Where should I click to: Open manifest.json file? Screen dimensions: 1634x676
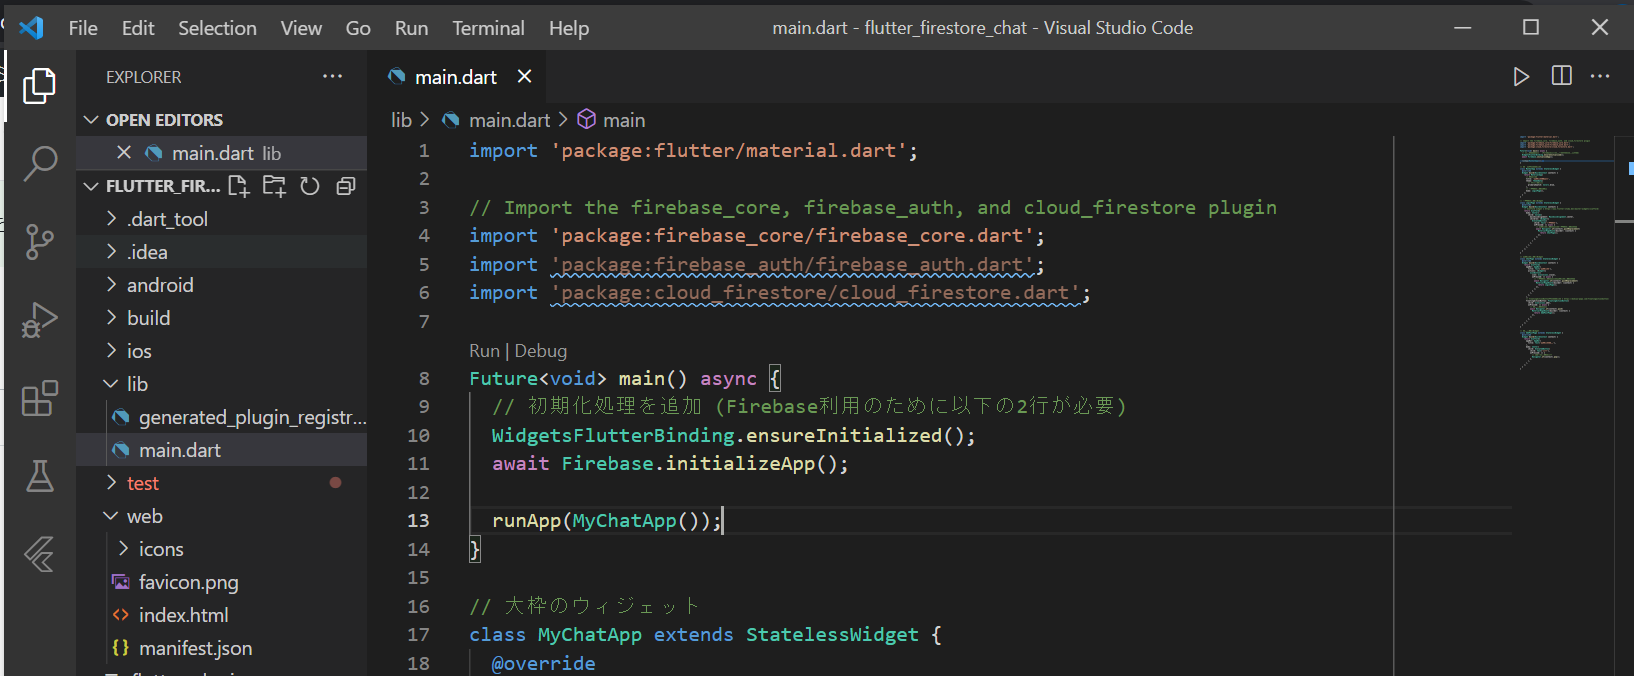pos(222,648)
